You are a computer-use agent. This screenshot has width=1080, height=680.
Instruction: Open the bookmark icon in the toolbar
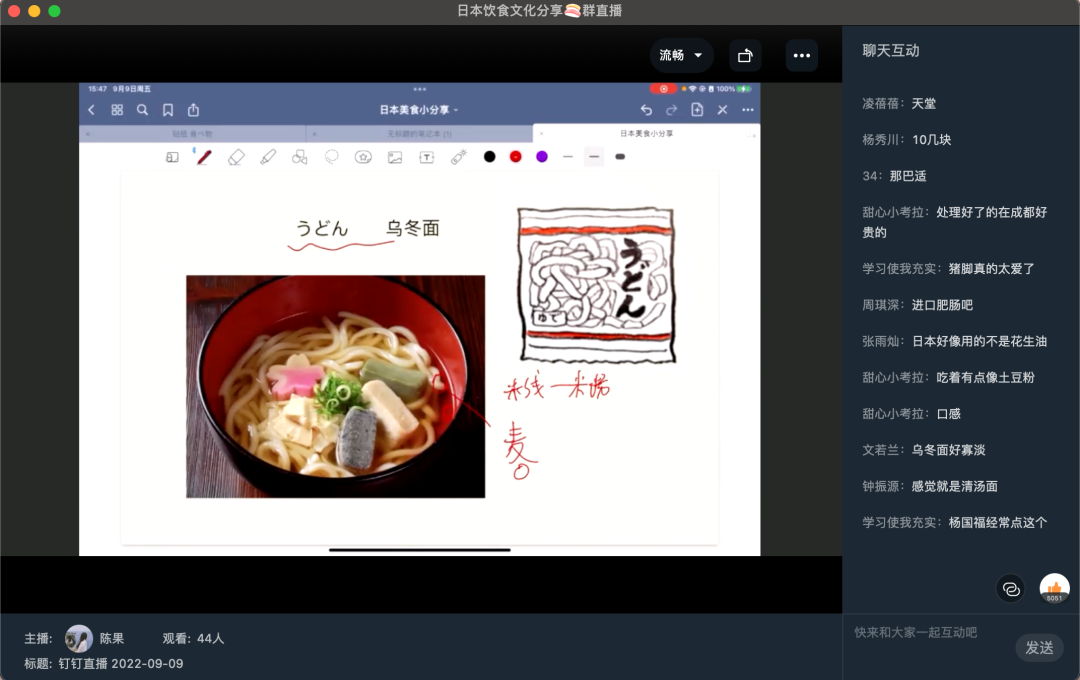(x=167, y=110)
